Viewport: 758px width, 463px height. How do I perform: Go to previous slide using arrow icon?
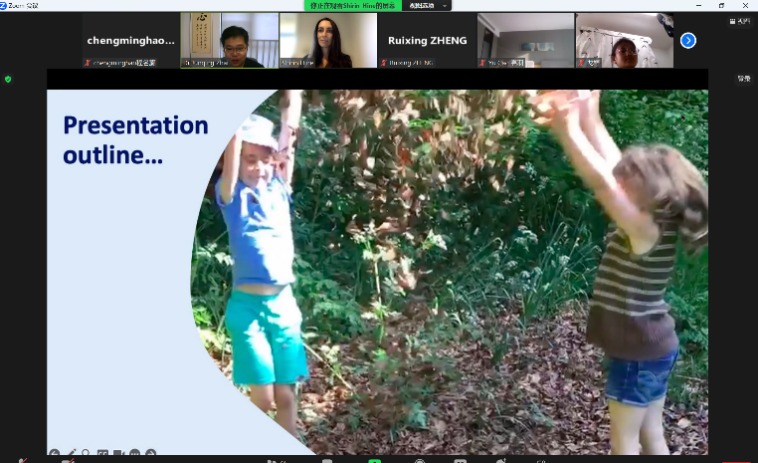click(54, 453)
